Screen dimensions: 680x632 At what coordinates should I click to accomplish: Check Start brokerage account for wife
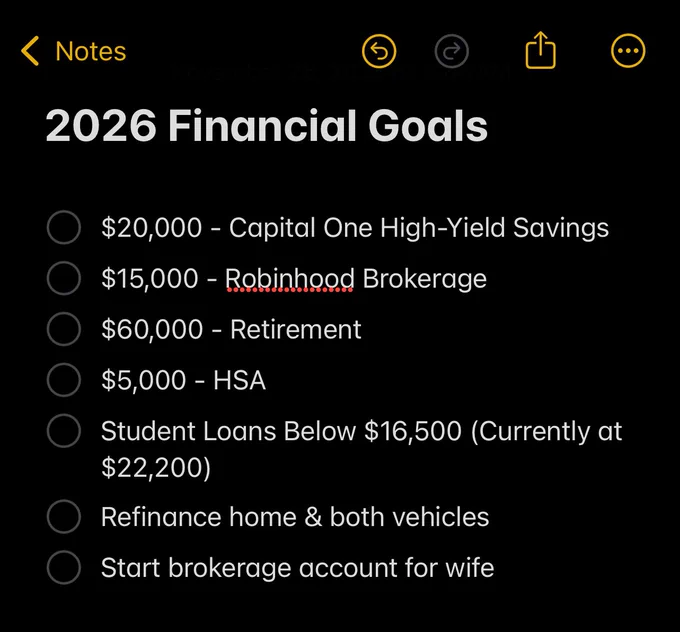[64, 567]
